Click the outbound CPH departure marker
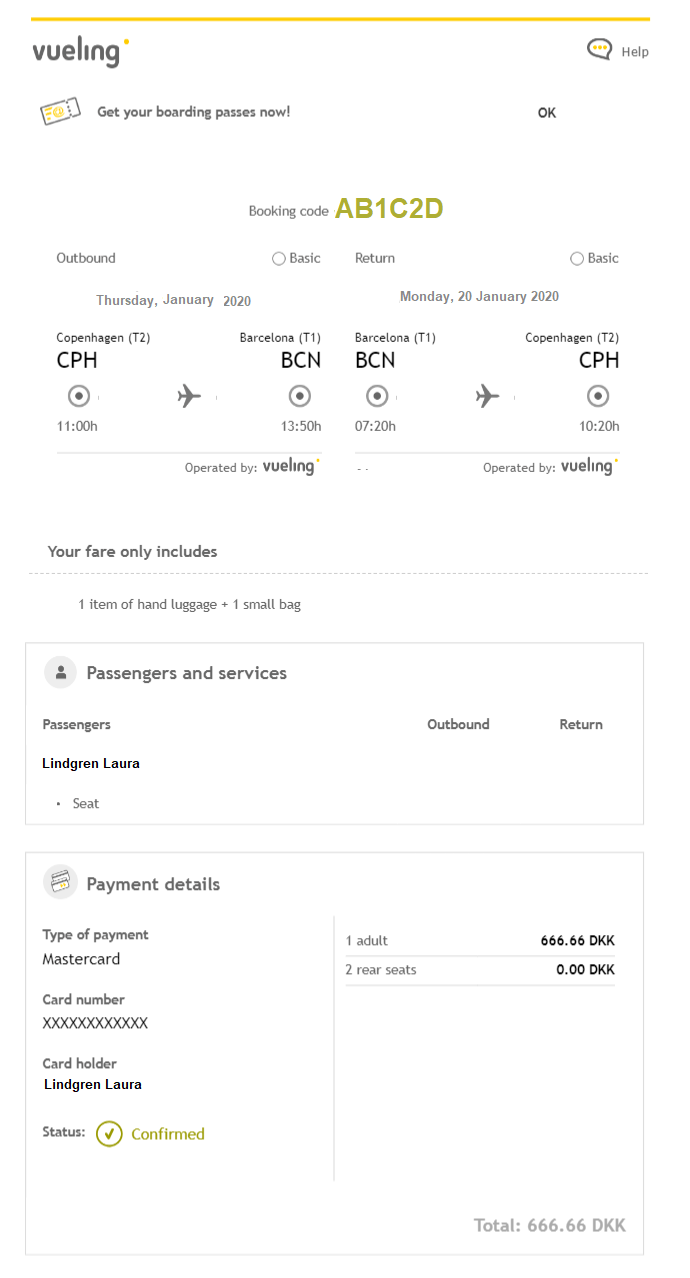This screenshot has height=1278, width=690. pos(79,396)
